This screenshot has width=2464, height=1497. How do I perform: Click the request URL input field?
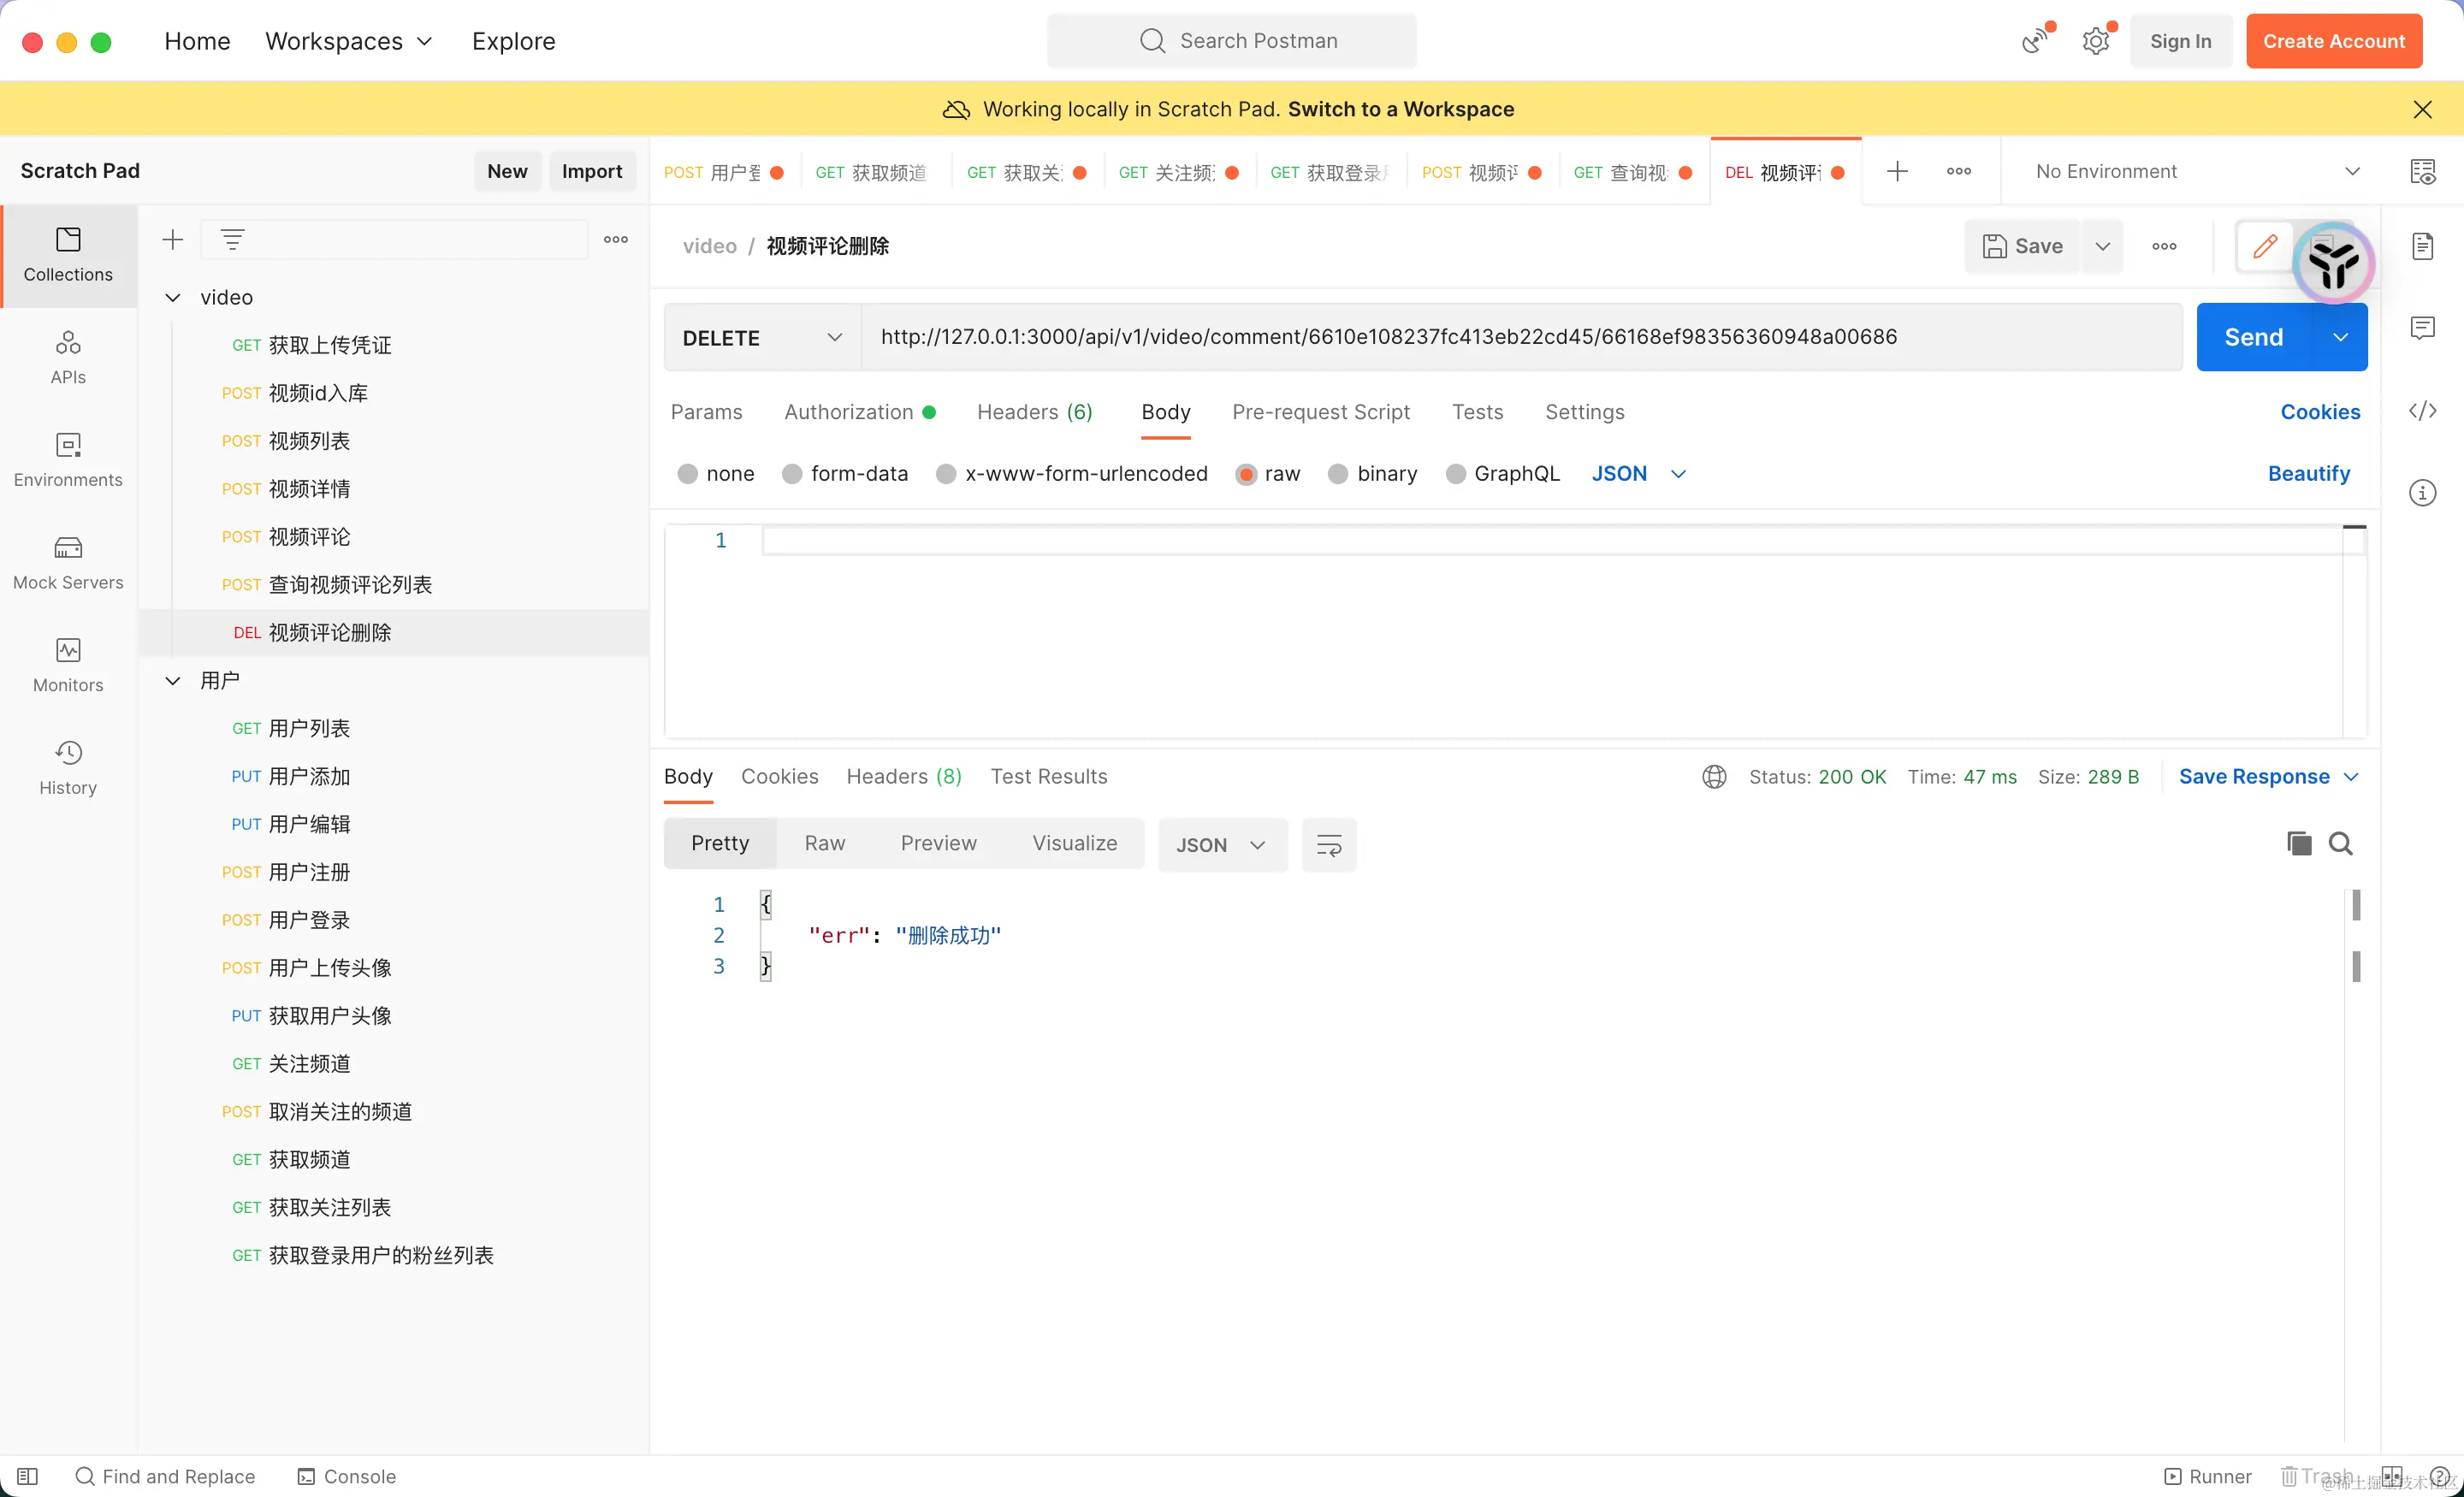pyautogui.click(x=1520, y=337)
